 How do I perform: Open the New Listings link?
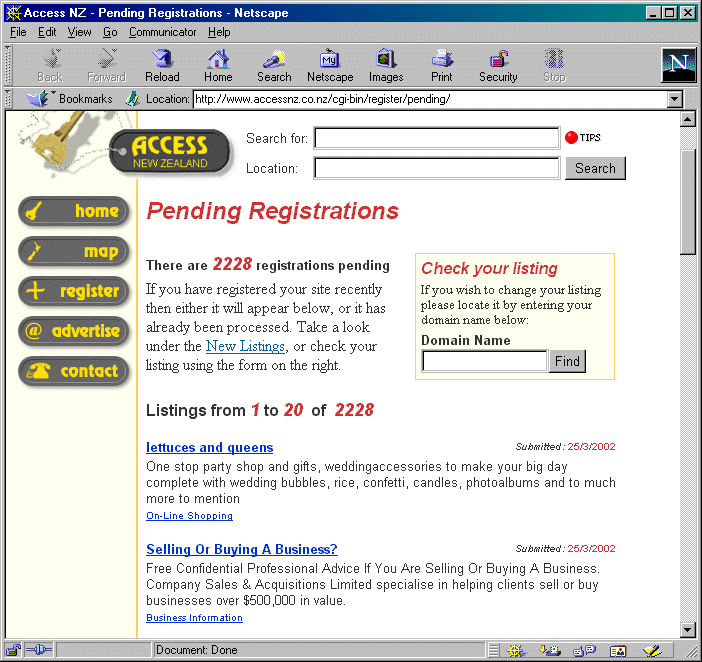245,346
